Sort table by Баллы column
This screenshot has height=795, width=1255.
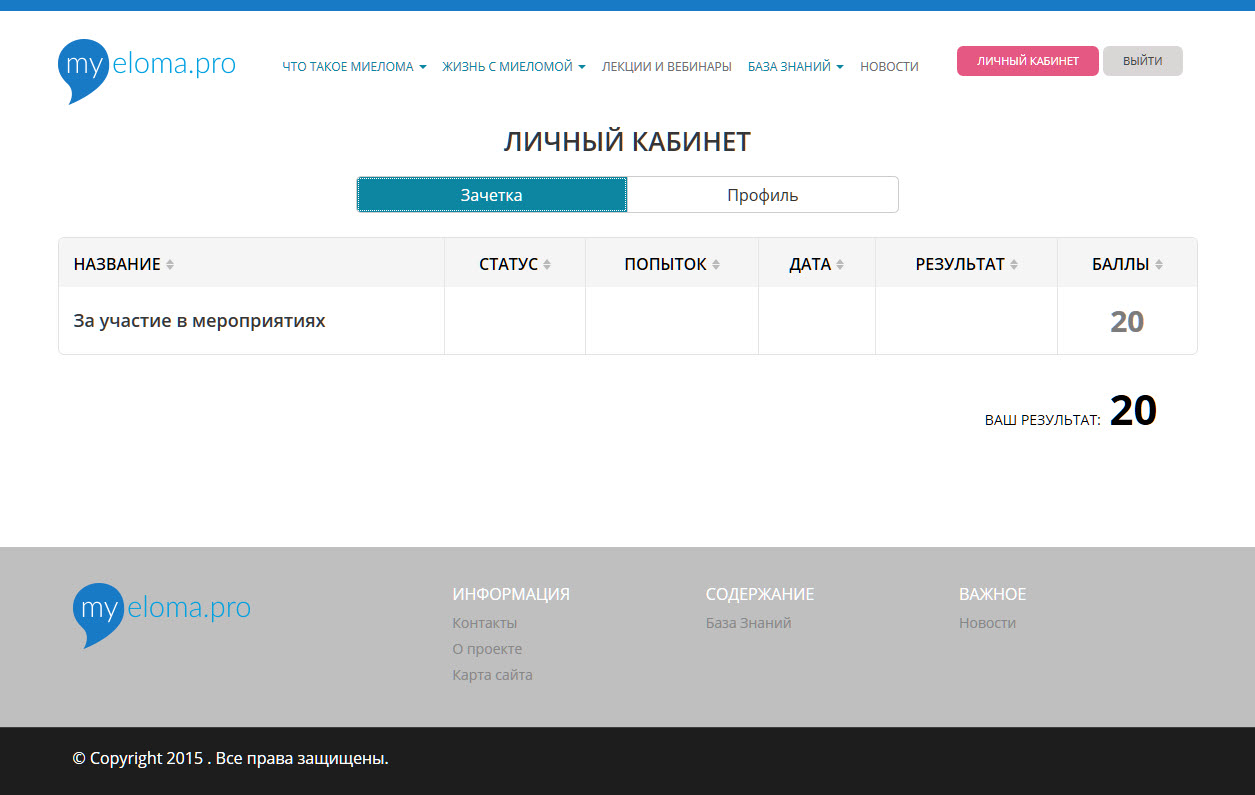[x=1126, y=264]
